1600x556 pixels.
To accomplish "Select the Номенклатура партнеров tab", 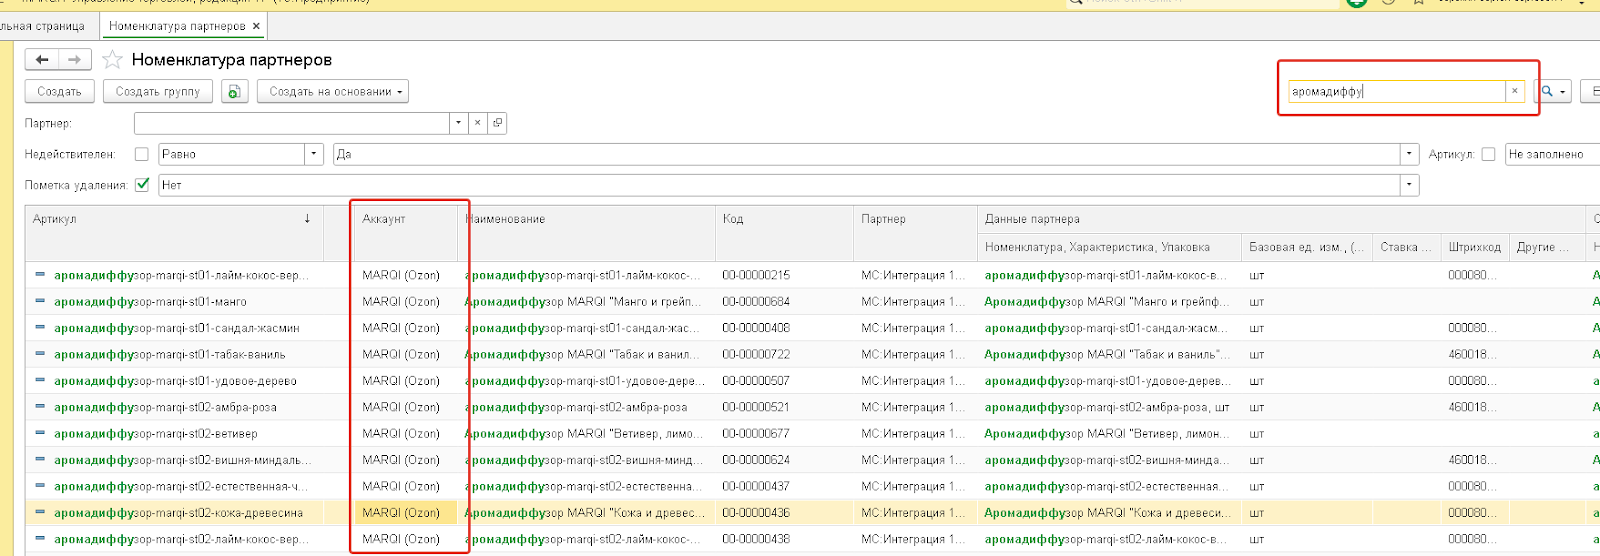I will (177, 26).
